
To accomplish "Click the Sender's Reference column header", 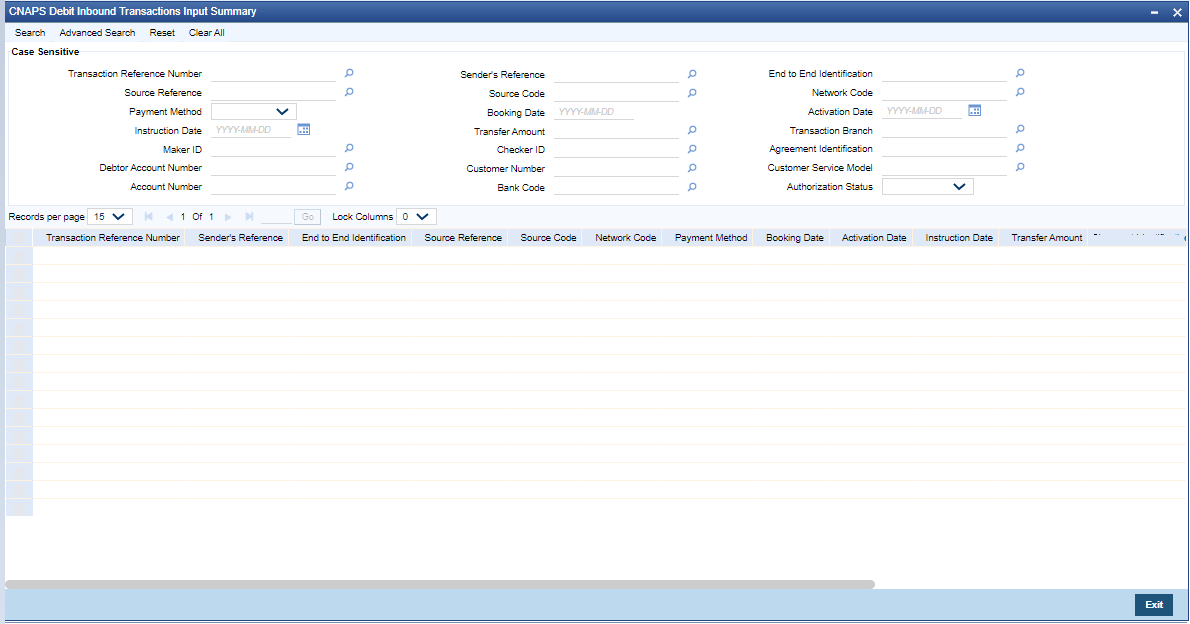I will pos(241,238).
